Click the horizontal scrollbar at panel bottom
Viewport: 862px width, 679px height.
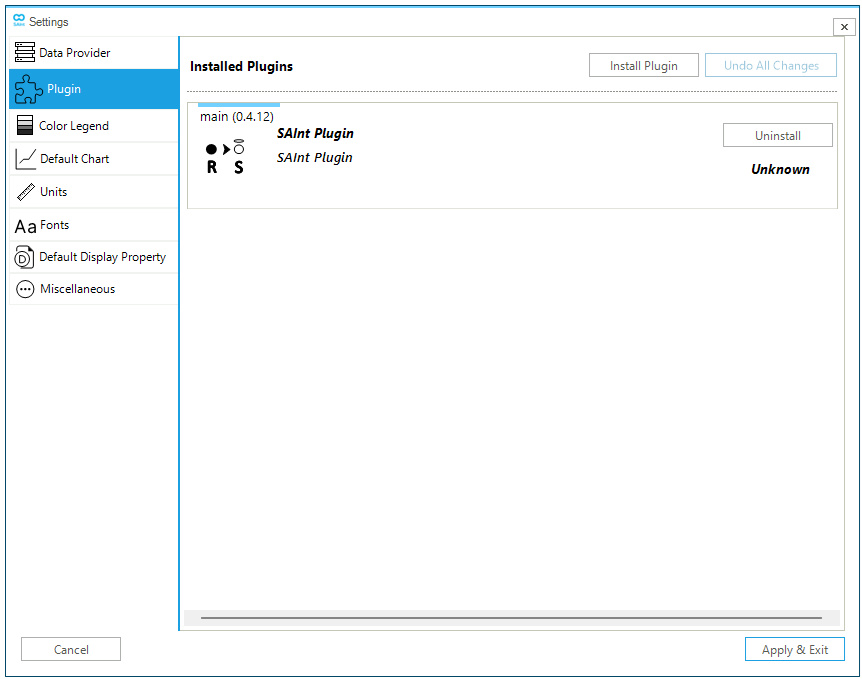pyautogui.click(x=511, y=618)
